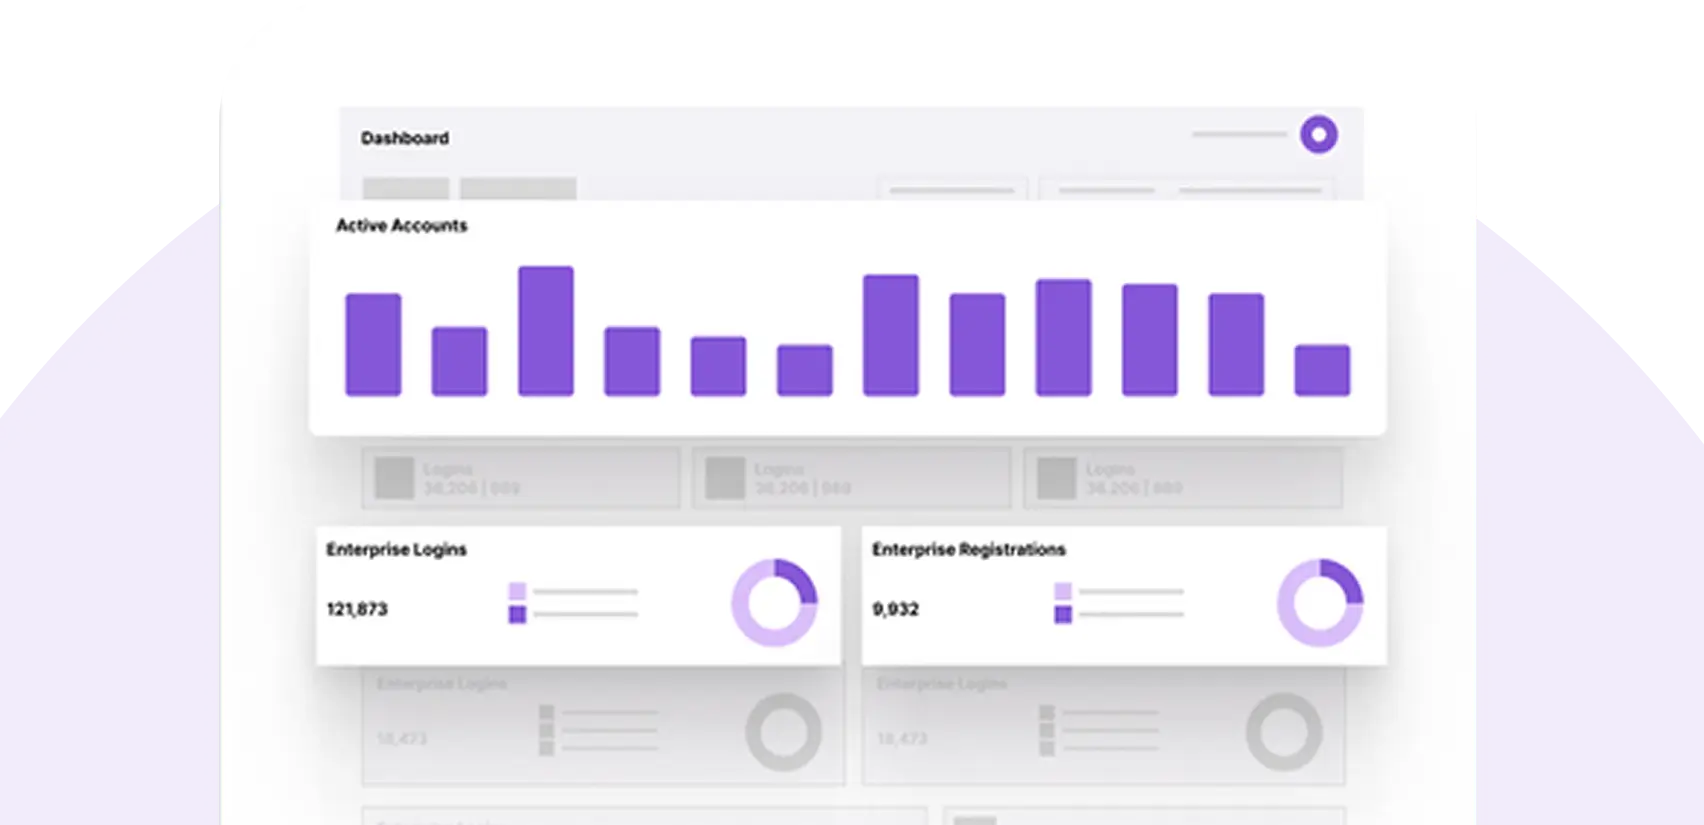Open the Dashboard title
Viewport: 1704px width, 825px height.
[x=405, y=138]
